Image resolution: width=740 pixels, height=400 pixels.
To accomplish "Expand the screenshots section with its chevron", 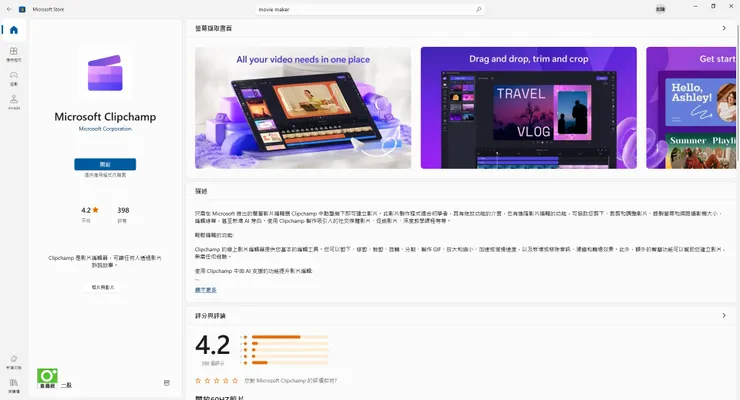I will click(x=724, y=28).
